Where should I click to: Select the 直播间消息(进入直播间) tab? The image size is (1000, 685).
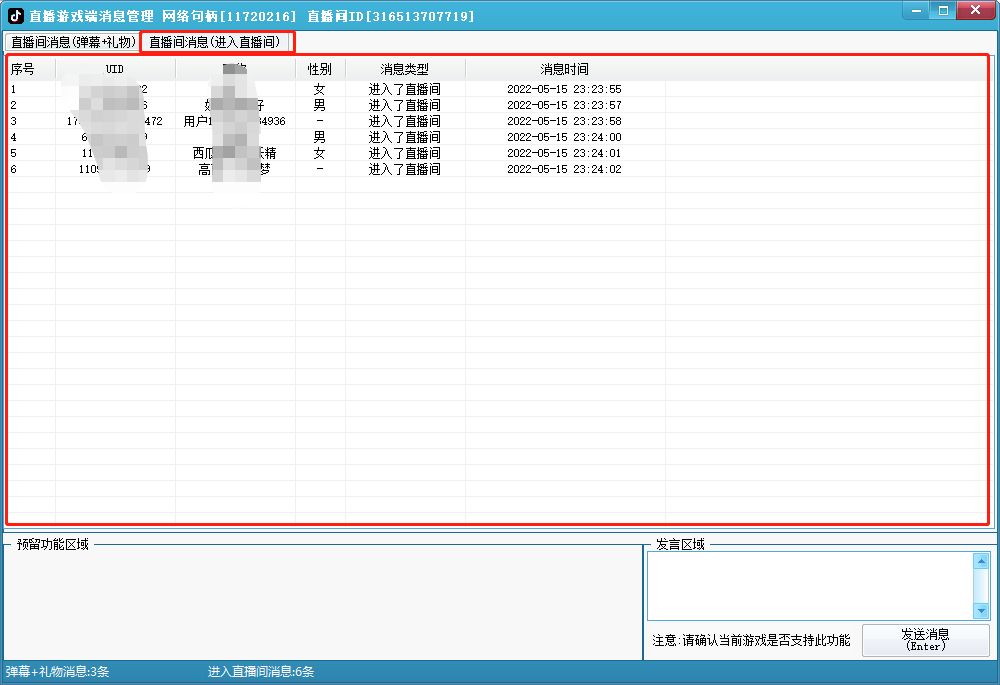pyautogui.click(x=215, y=42)
